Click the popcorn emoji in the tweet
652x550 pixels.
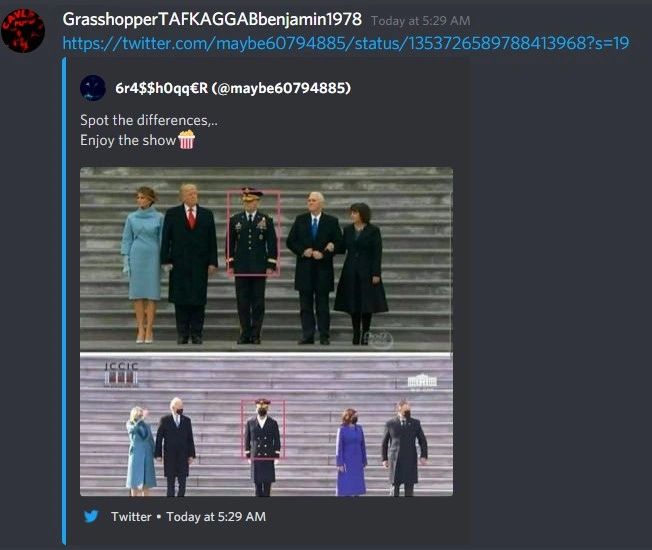(x=187, y=139)
